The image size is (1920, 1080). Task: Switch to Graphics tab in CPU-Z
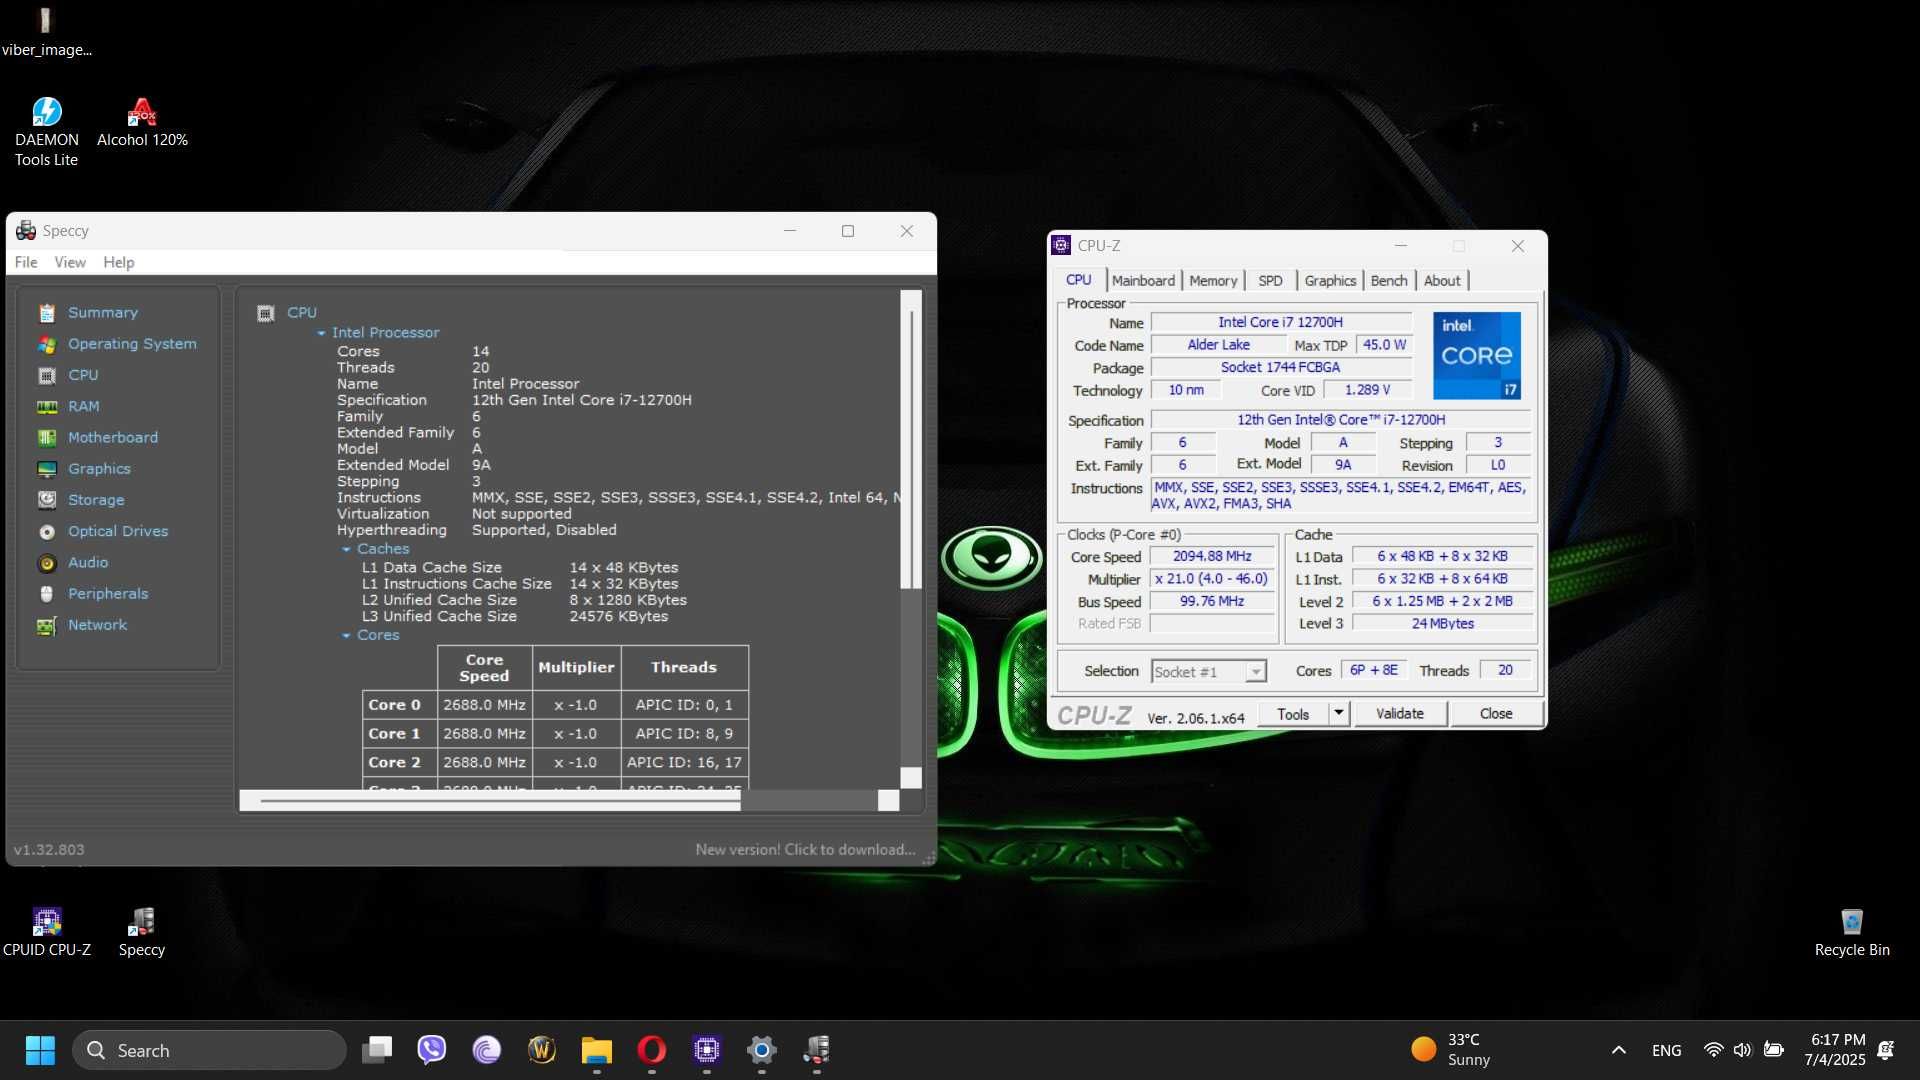[x=1330, y=281]
